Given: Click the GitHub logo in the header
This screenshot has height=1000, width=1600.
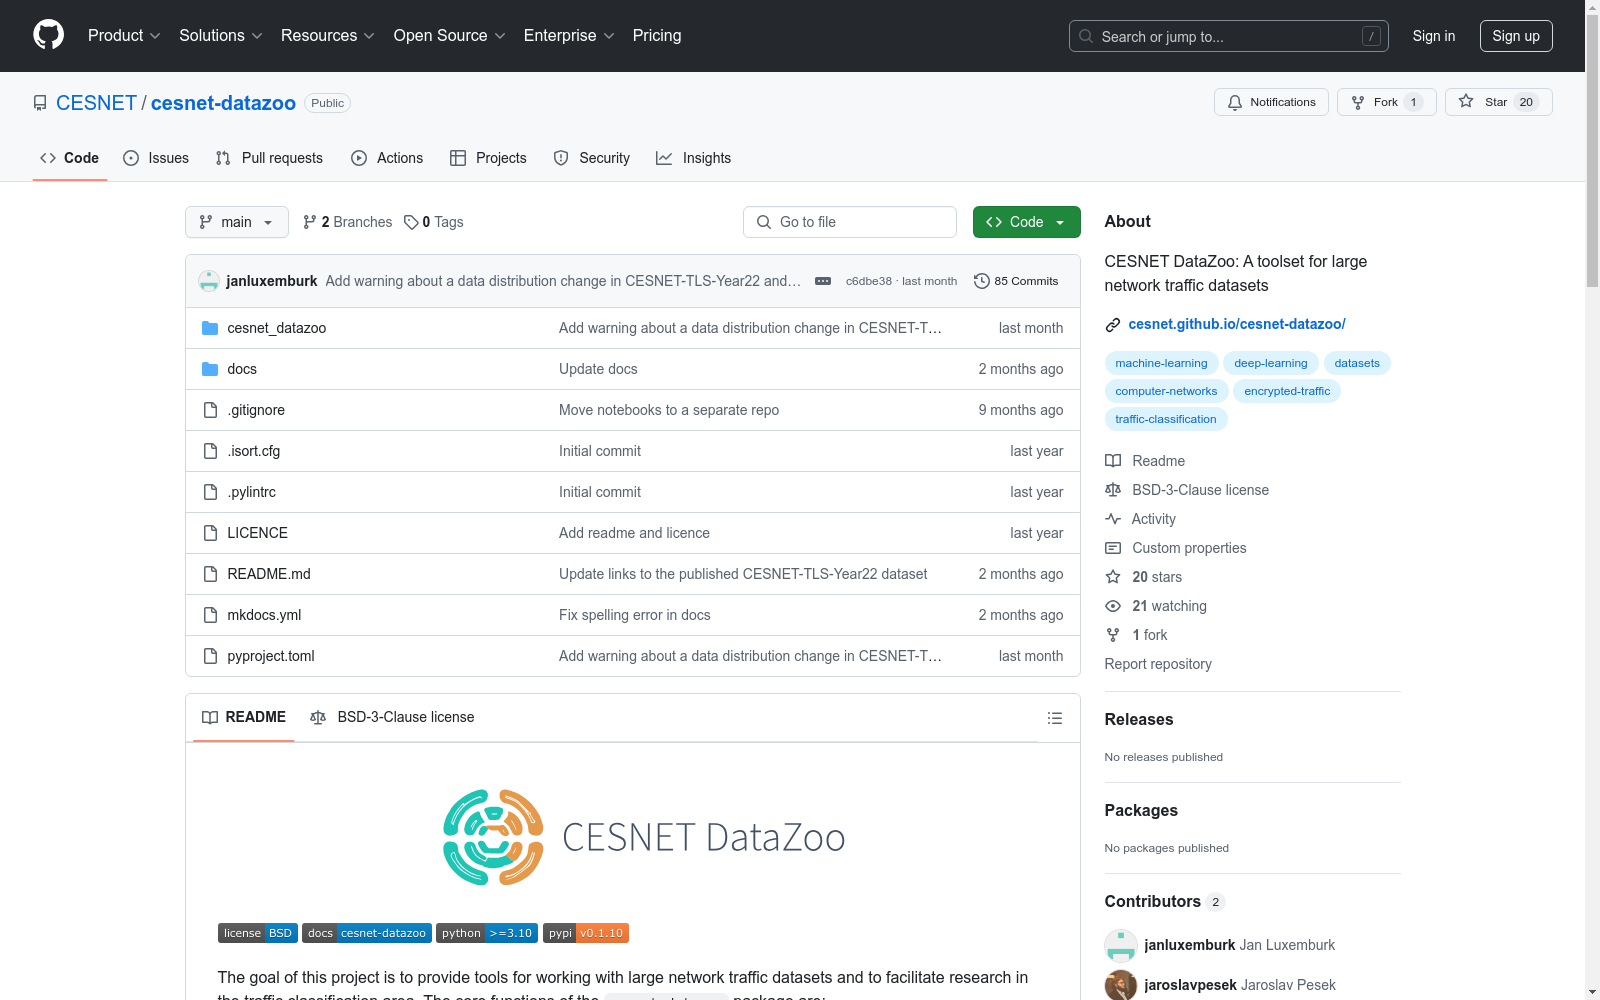Looking at the screenshot, I should click(48, 34).
